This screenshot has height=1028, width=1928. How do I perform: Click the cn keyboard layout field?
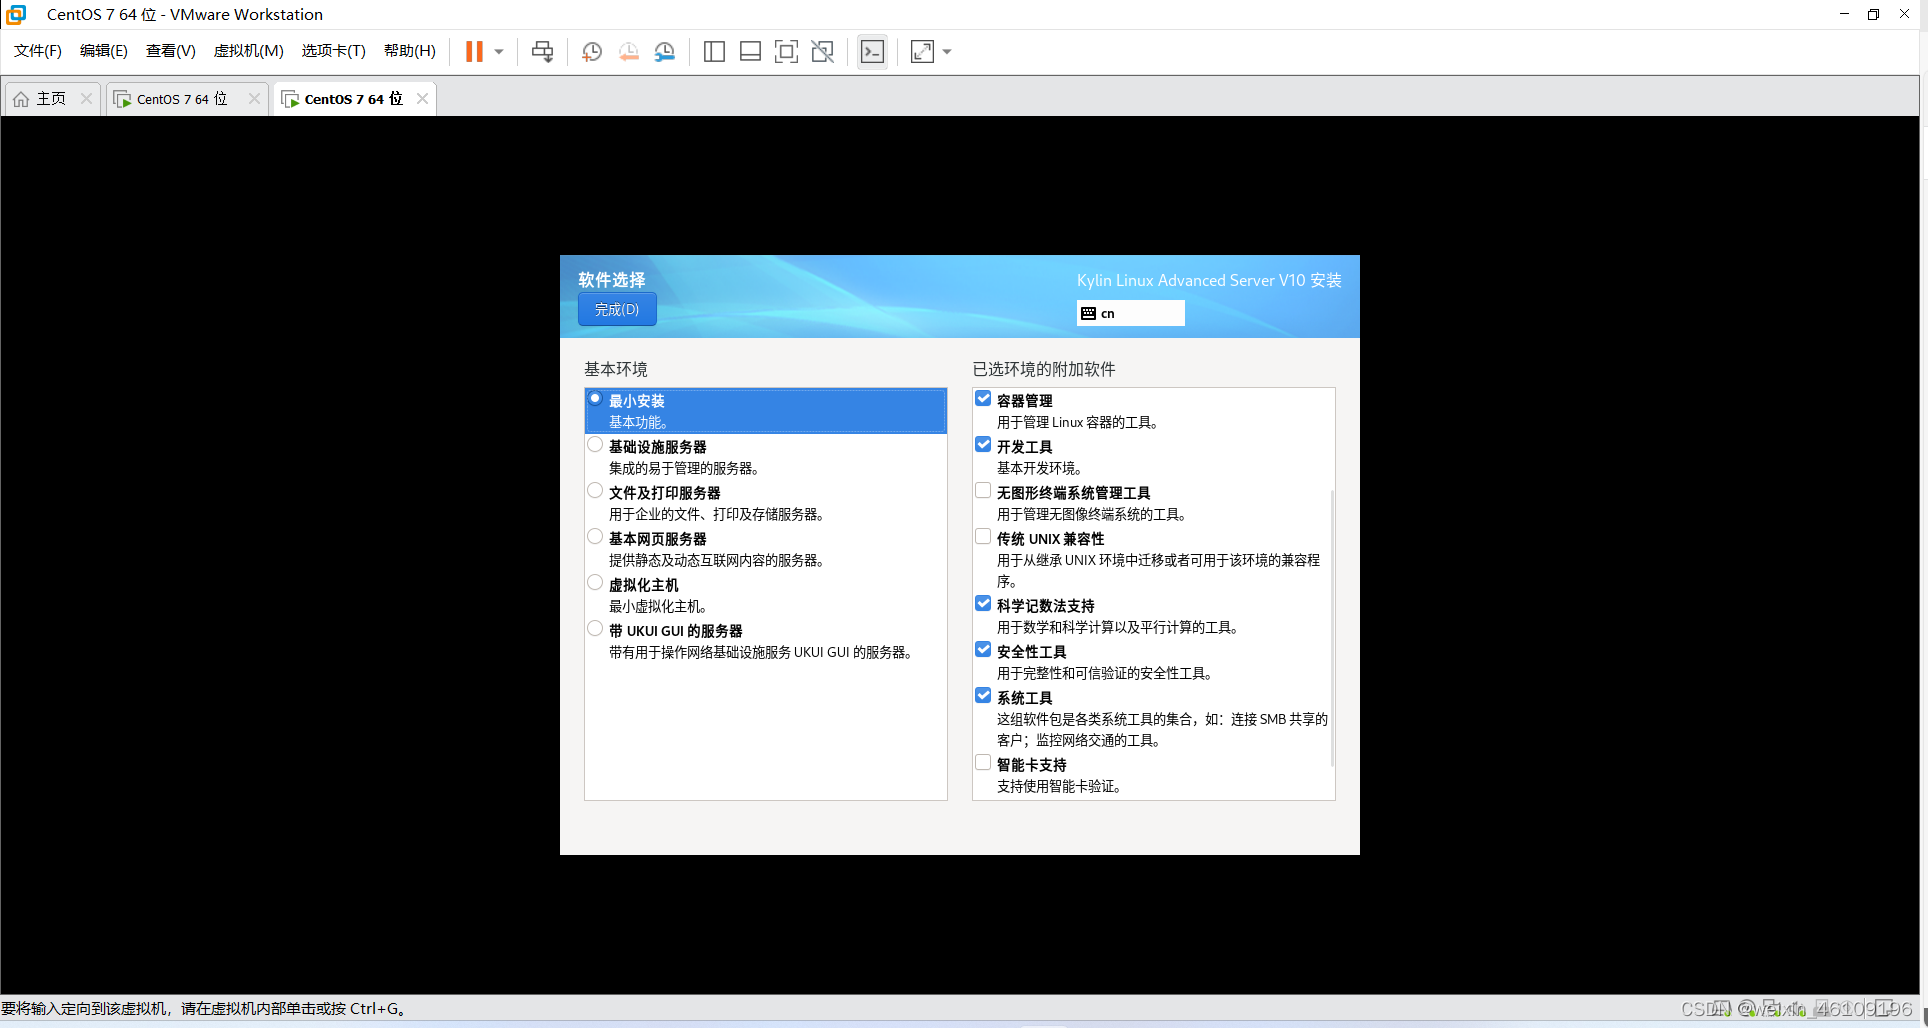(1131, 313)
